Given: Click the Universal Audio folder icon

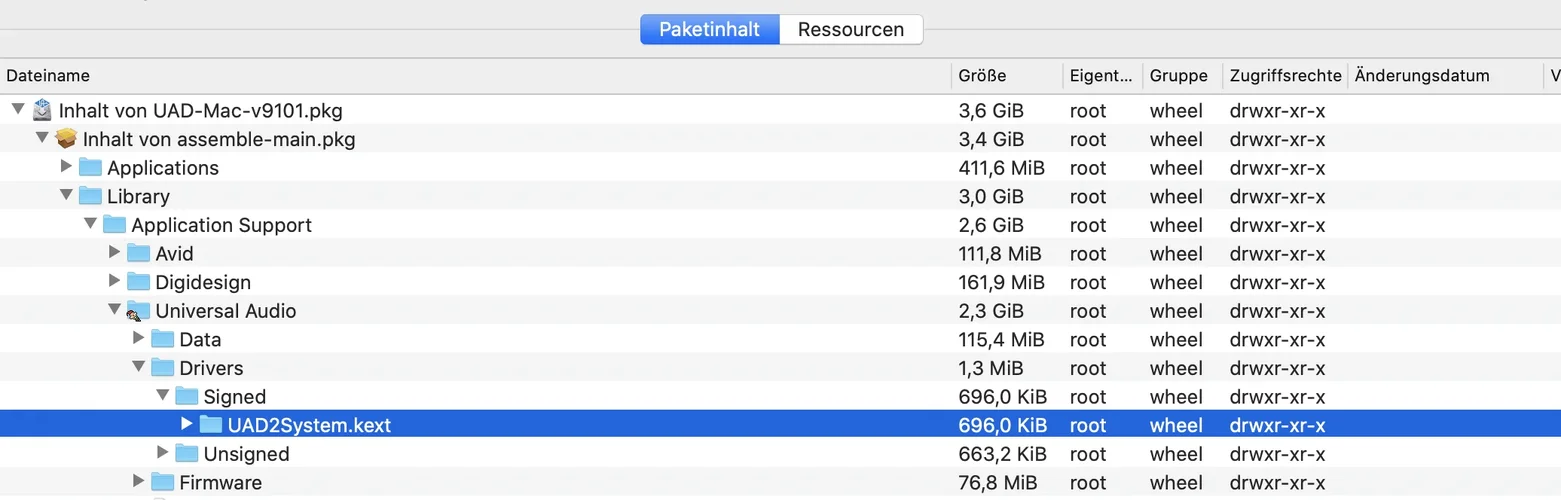Looking at the screenshot, I should (x=139, y=311).
